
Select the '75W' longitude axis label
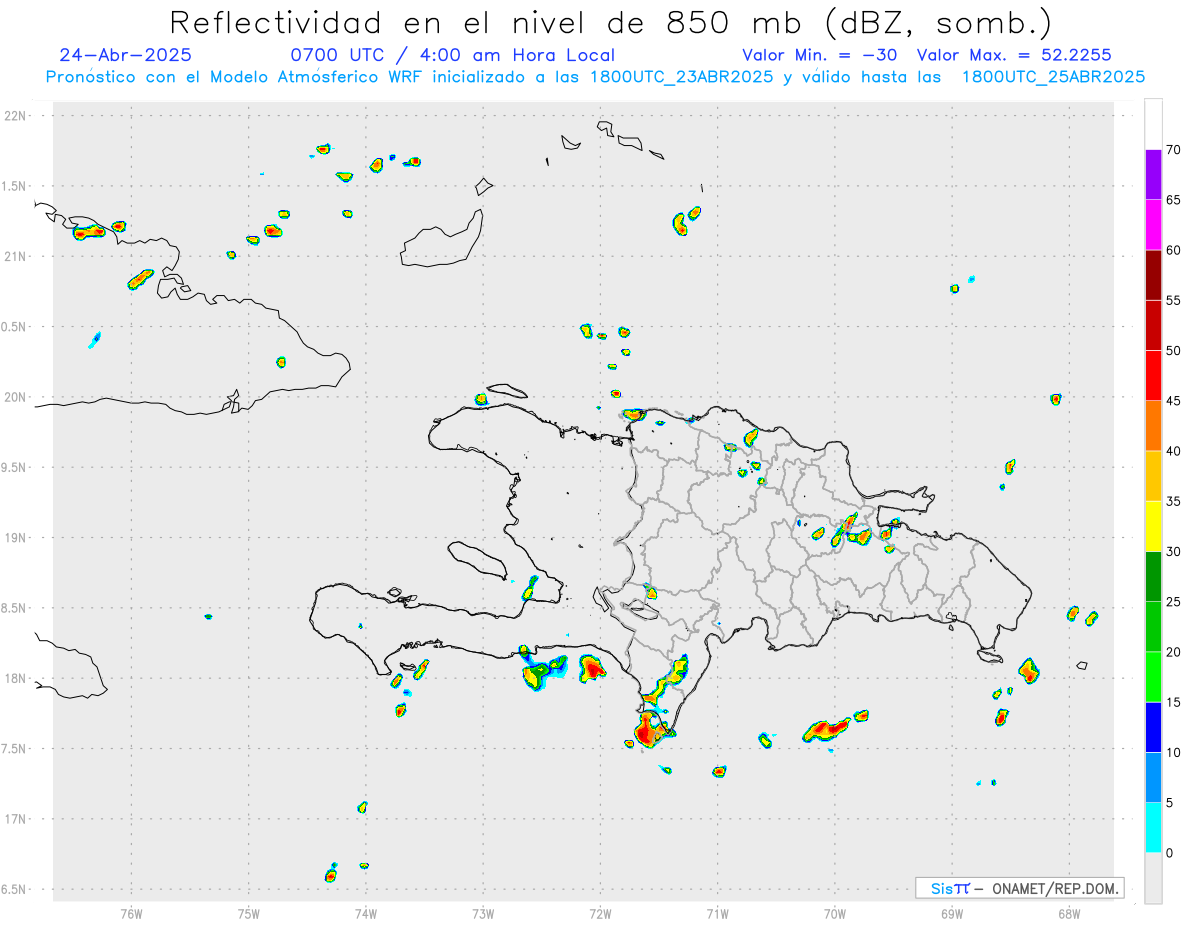(x=248, y=913)
